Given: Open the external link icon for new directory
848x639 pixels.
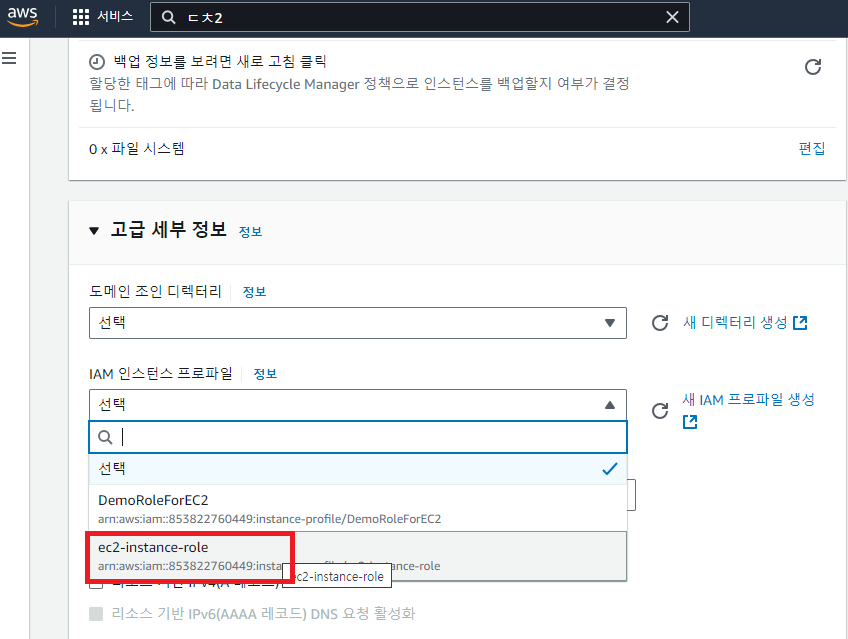Looking at the screenshot, I should (x=800, y=323).
